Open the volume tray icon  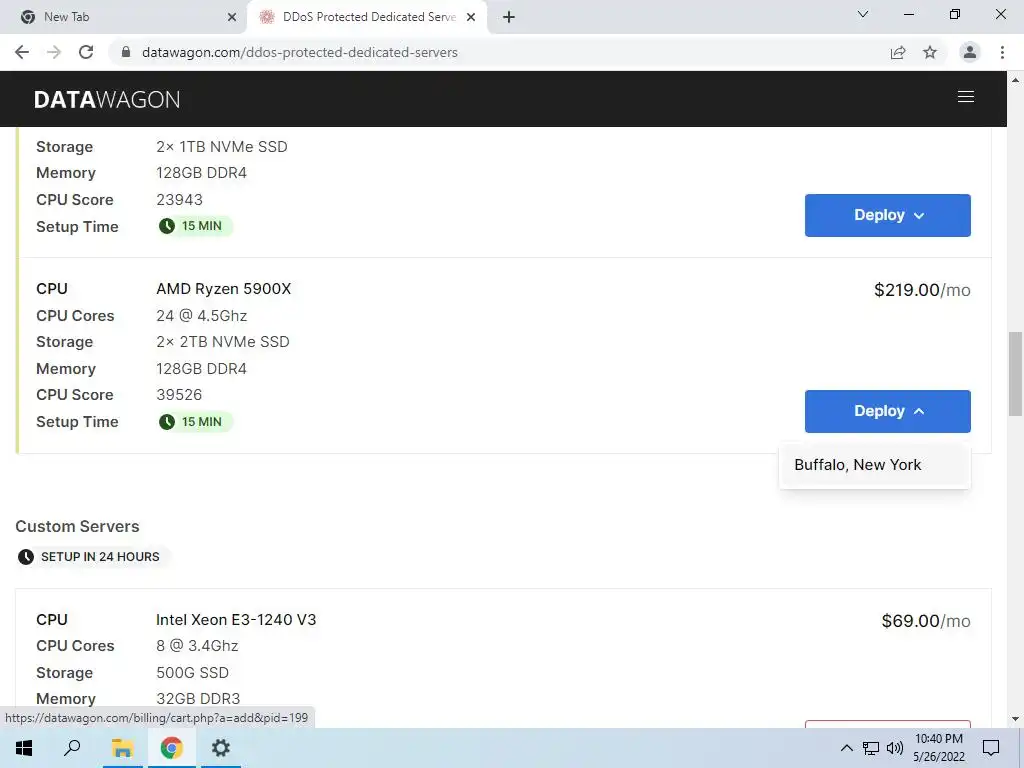point(895,748)
